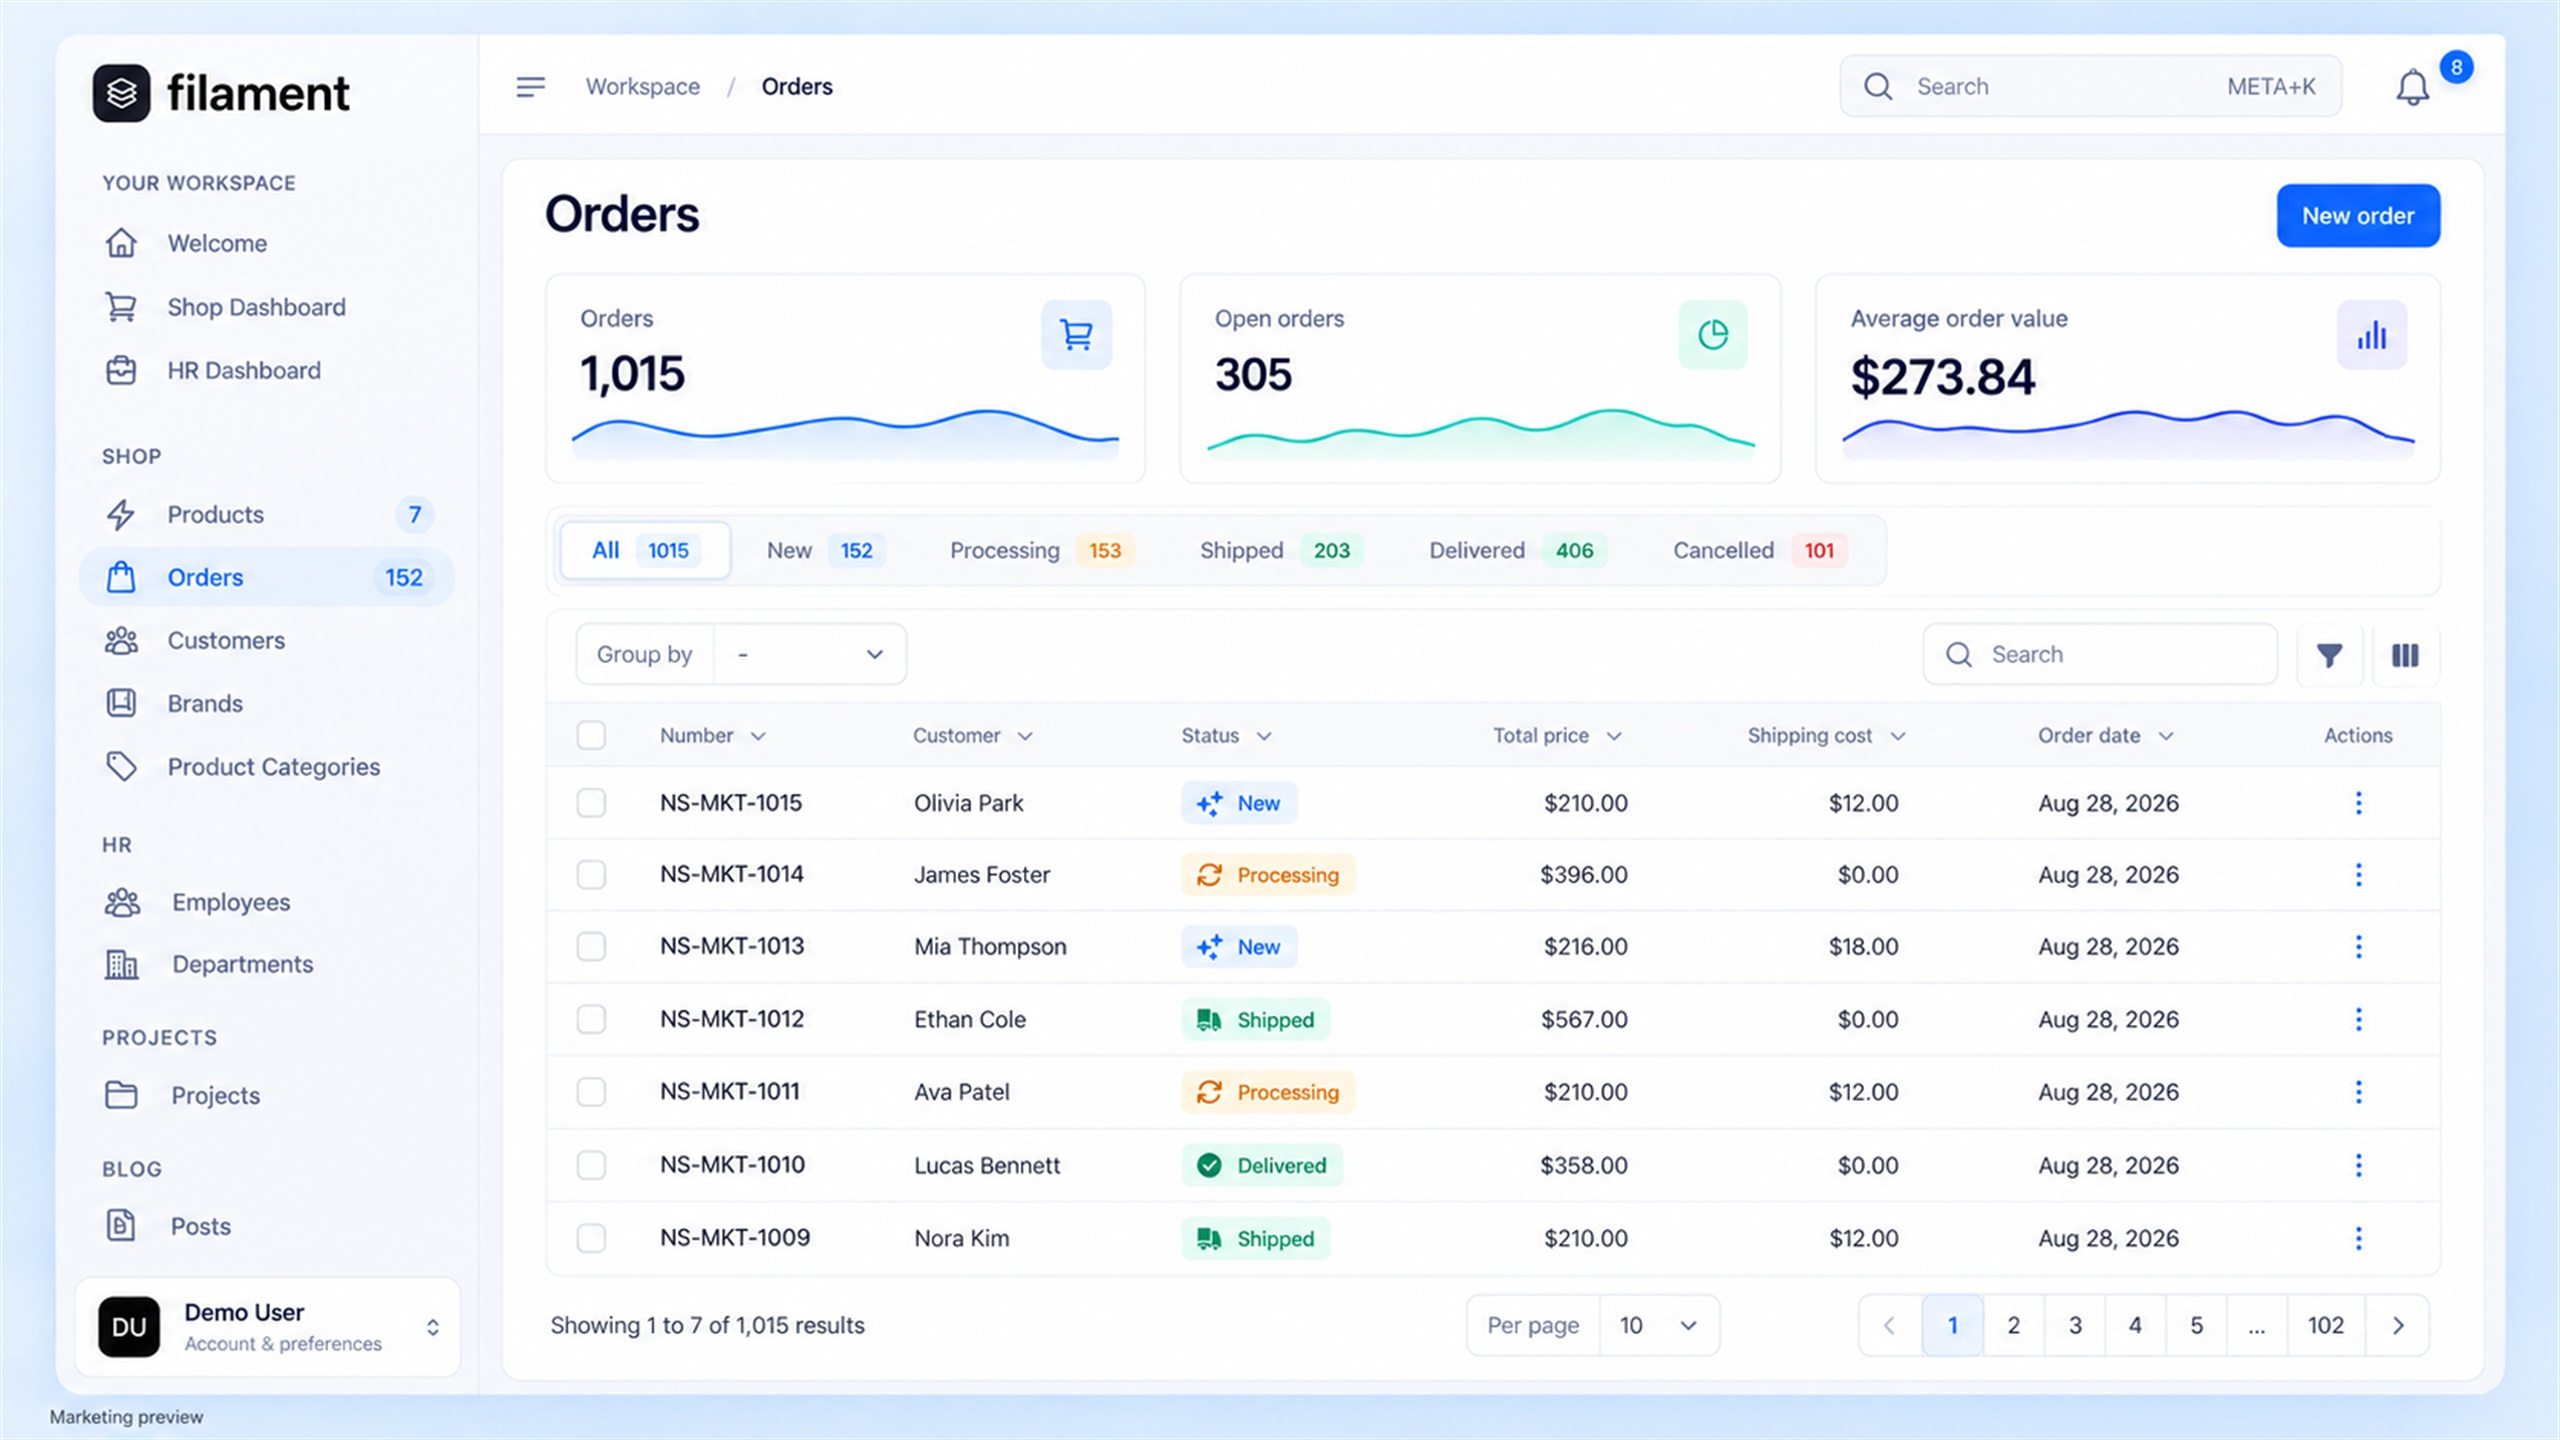The height and width of the screenshot is (1440, 2560).
Task: Open actions menu for NS-MKT-1012
Action: click(x=2358, y=1019)
